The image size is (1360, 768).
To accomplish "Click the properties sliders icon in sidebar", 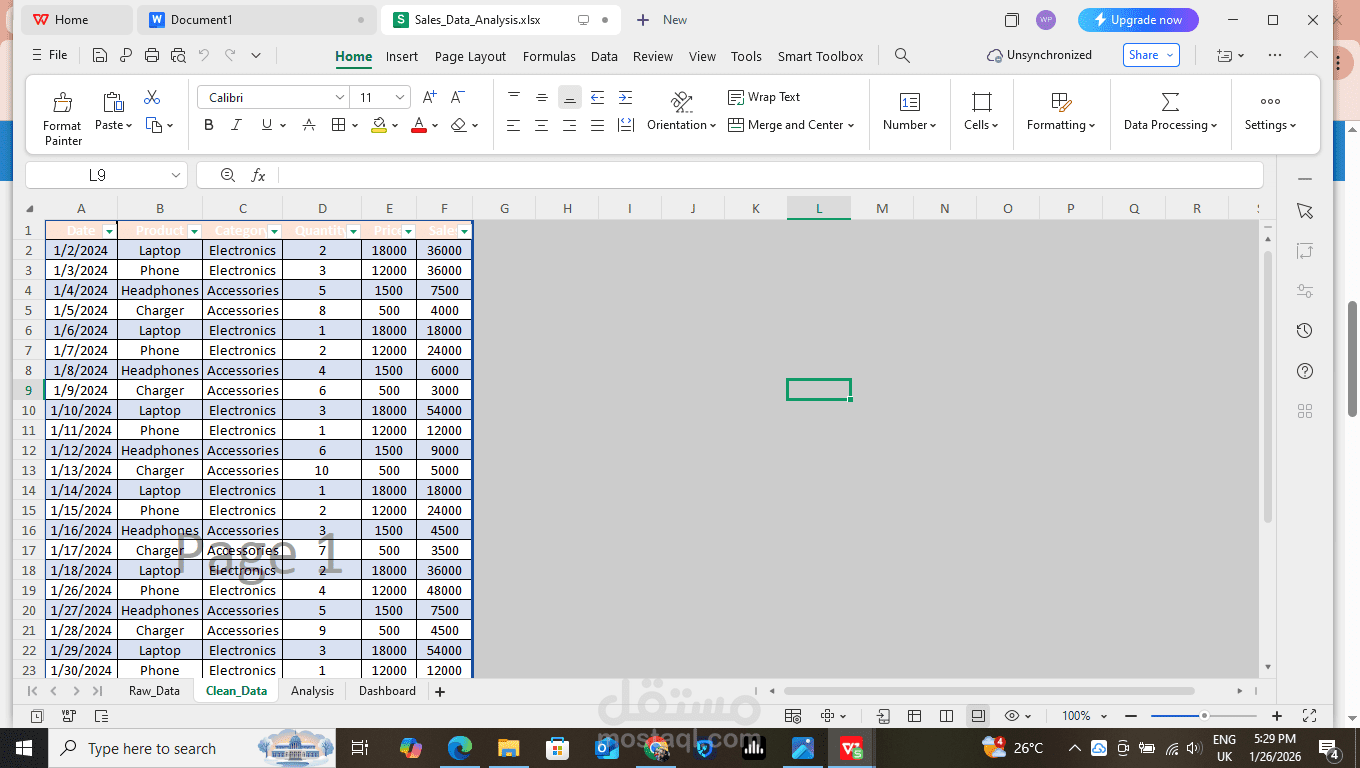I will [1305, 291].
